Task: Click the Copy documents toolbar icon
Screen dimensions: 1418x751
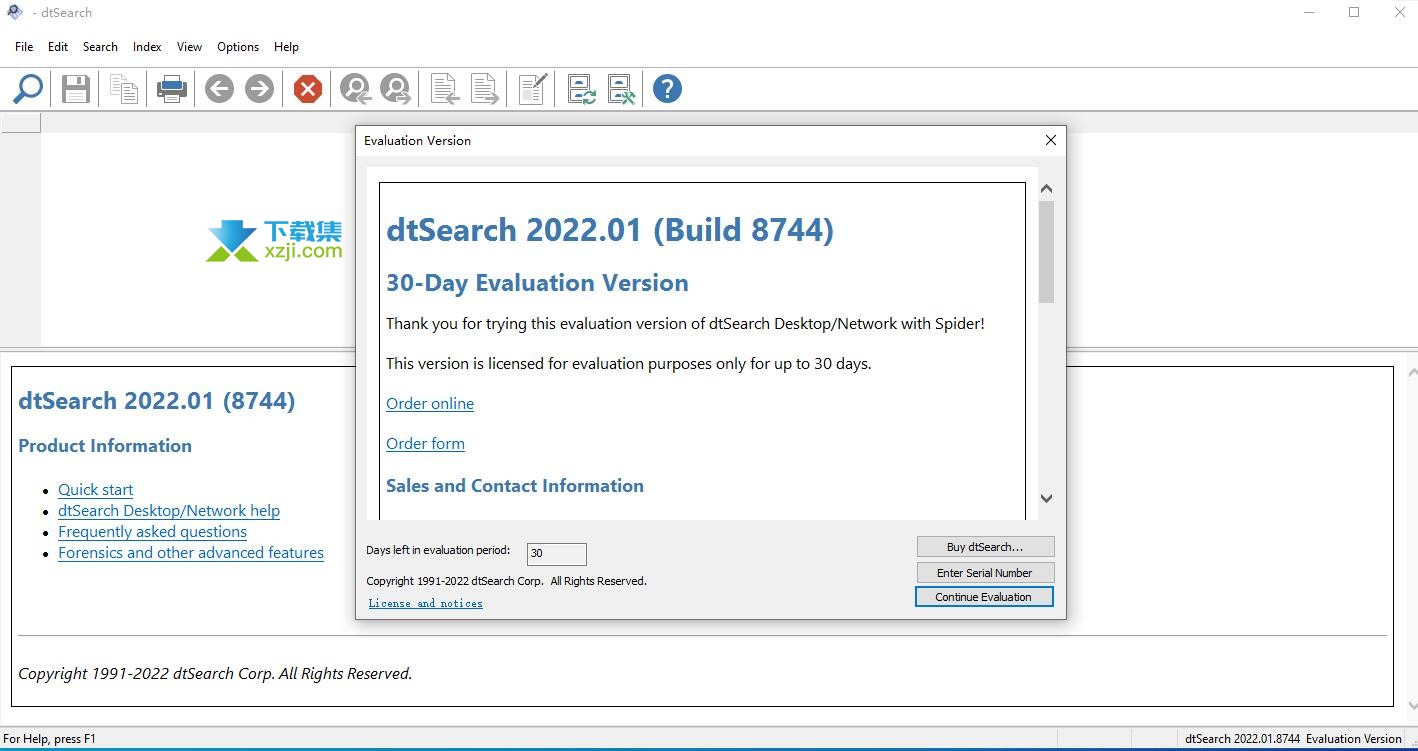Action: (124, 89)
